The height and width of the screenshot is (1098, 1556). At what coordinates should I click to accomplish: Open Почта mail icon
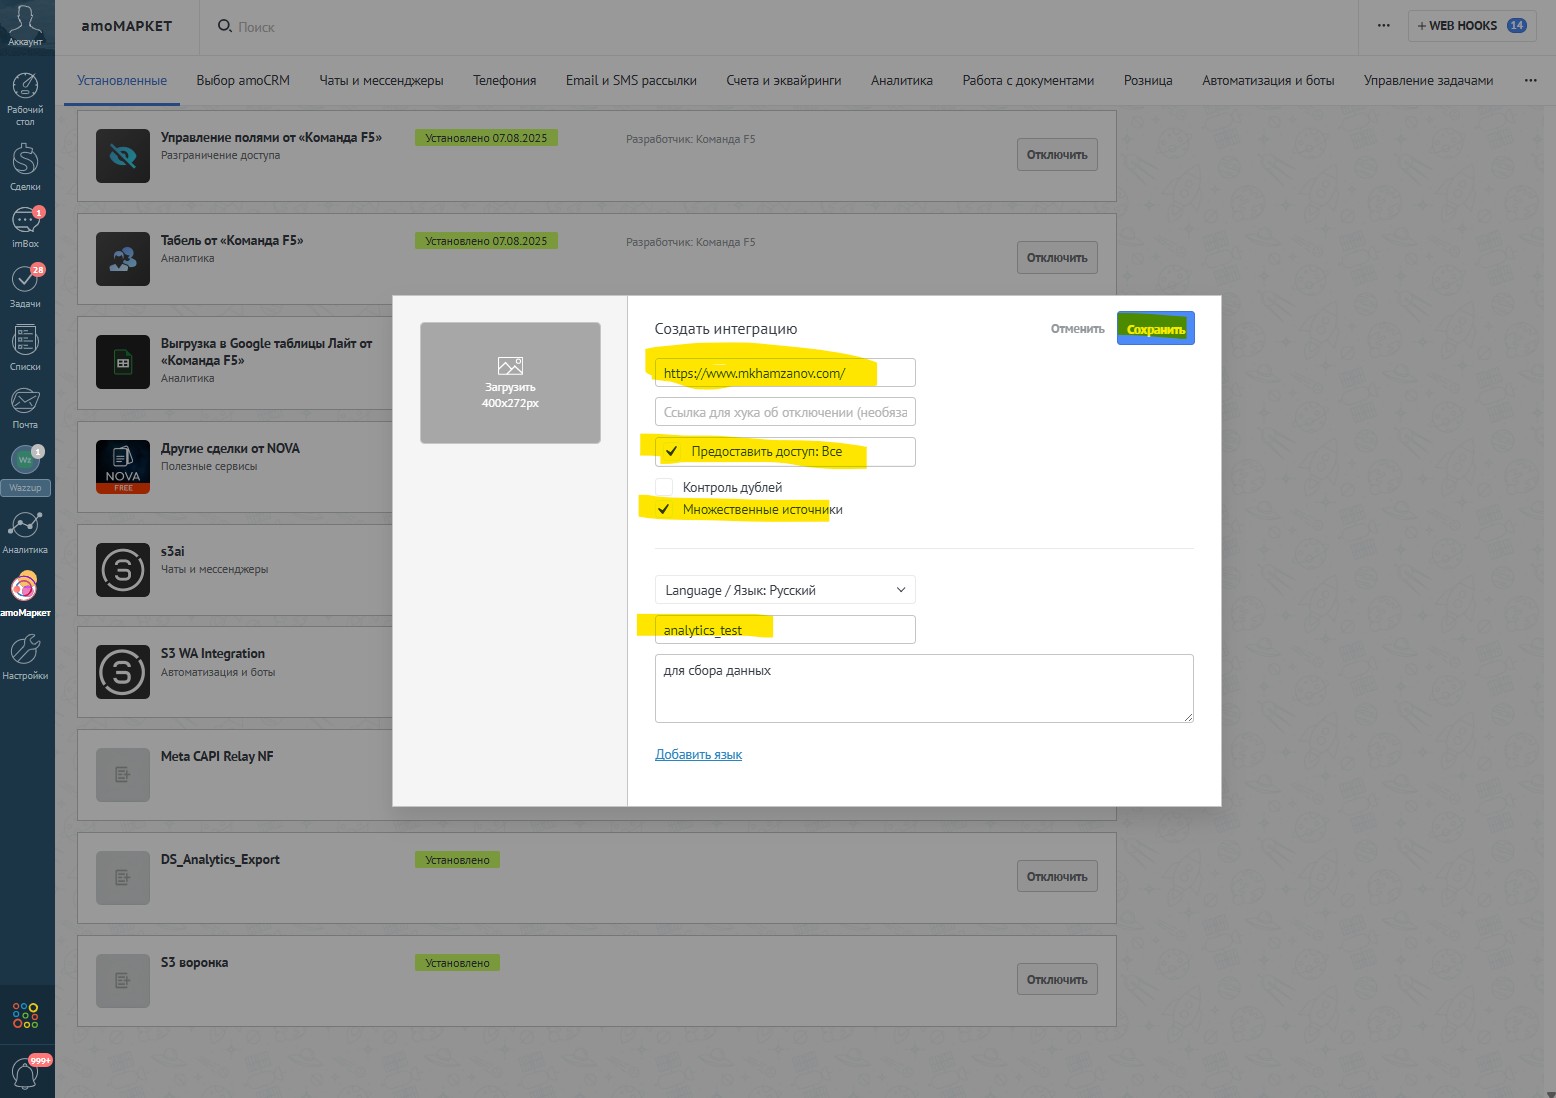coord(25,408)
